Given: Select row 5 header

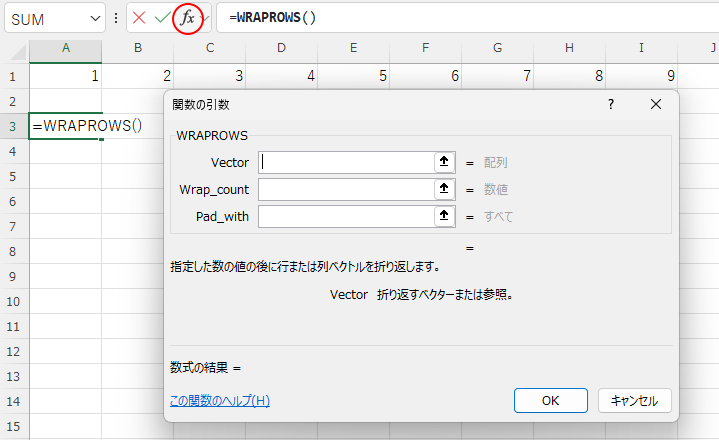Looking at the screenshot, I should [x=14, y=176].
